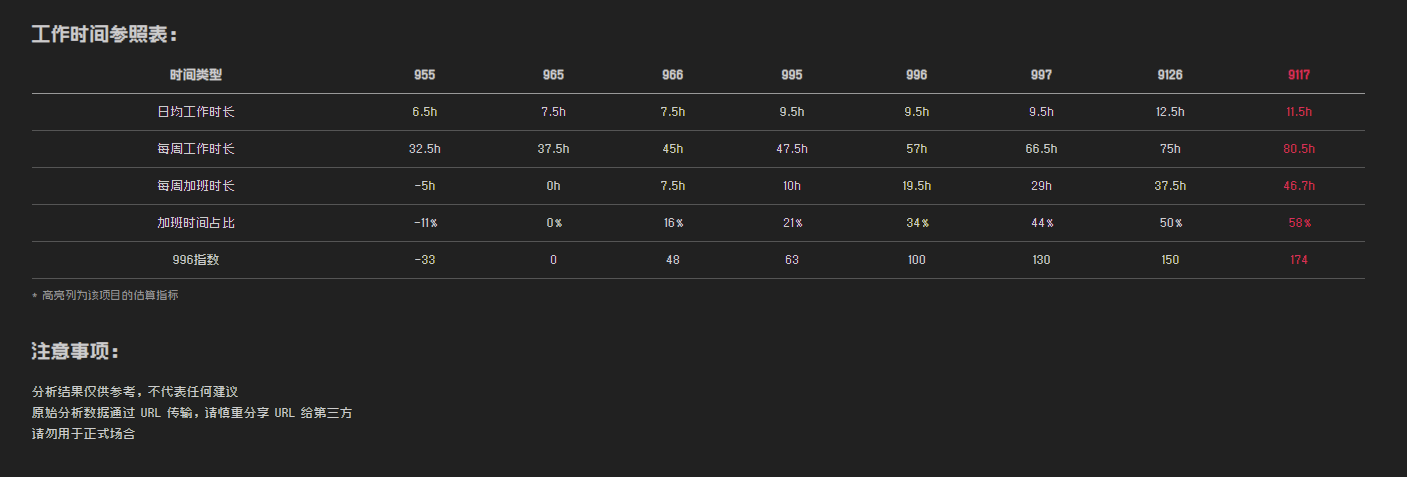This screenshot has height=477, width=1407.
Task: Click the 日均工作时长 row label
Action: point(196,112)
